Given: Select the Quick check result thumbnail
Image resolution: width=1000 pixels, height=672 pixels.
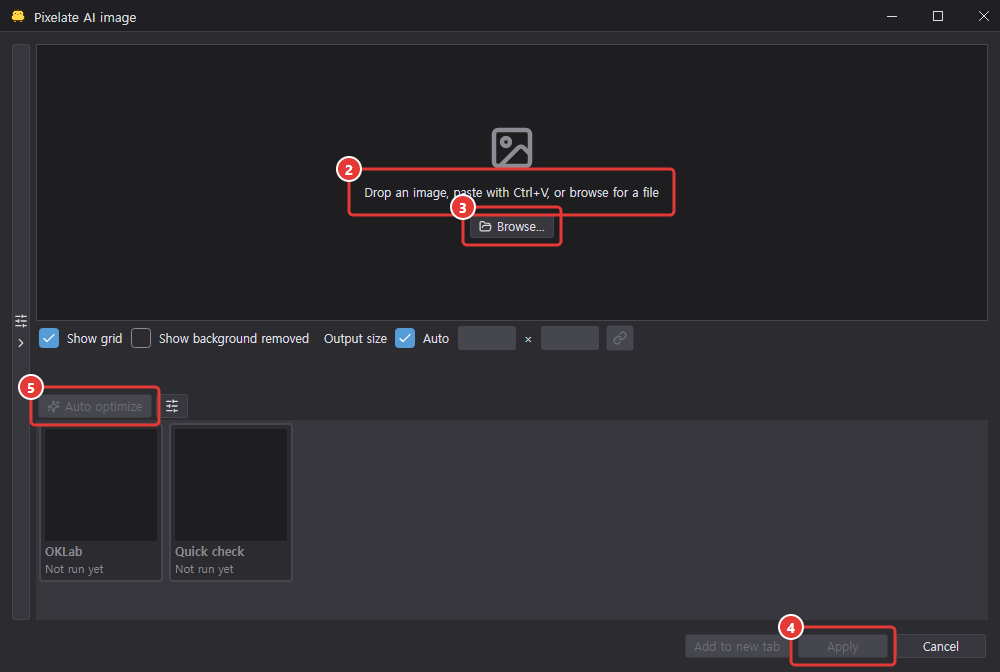Looking at the screenshot, I should pos(231,502).
